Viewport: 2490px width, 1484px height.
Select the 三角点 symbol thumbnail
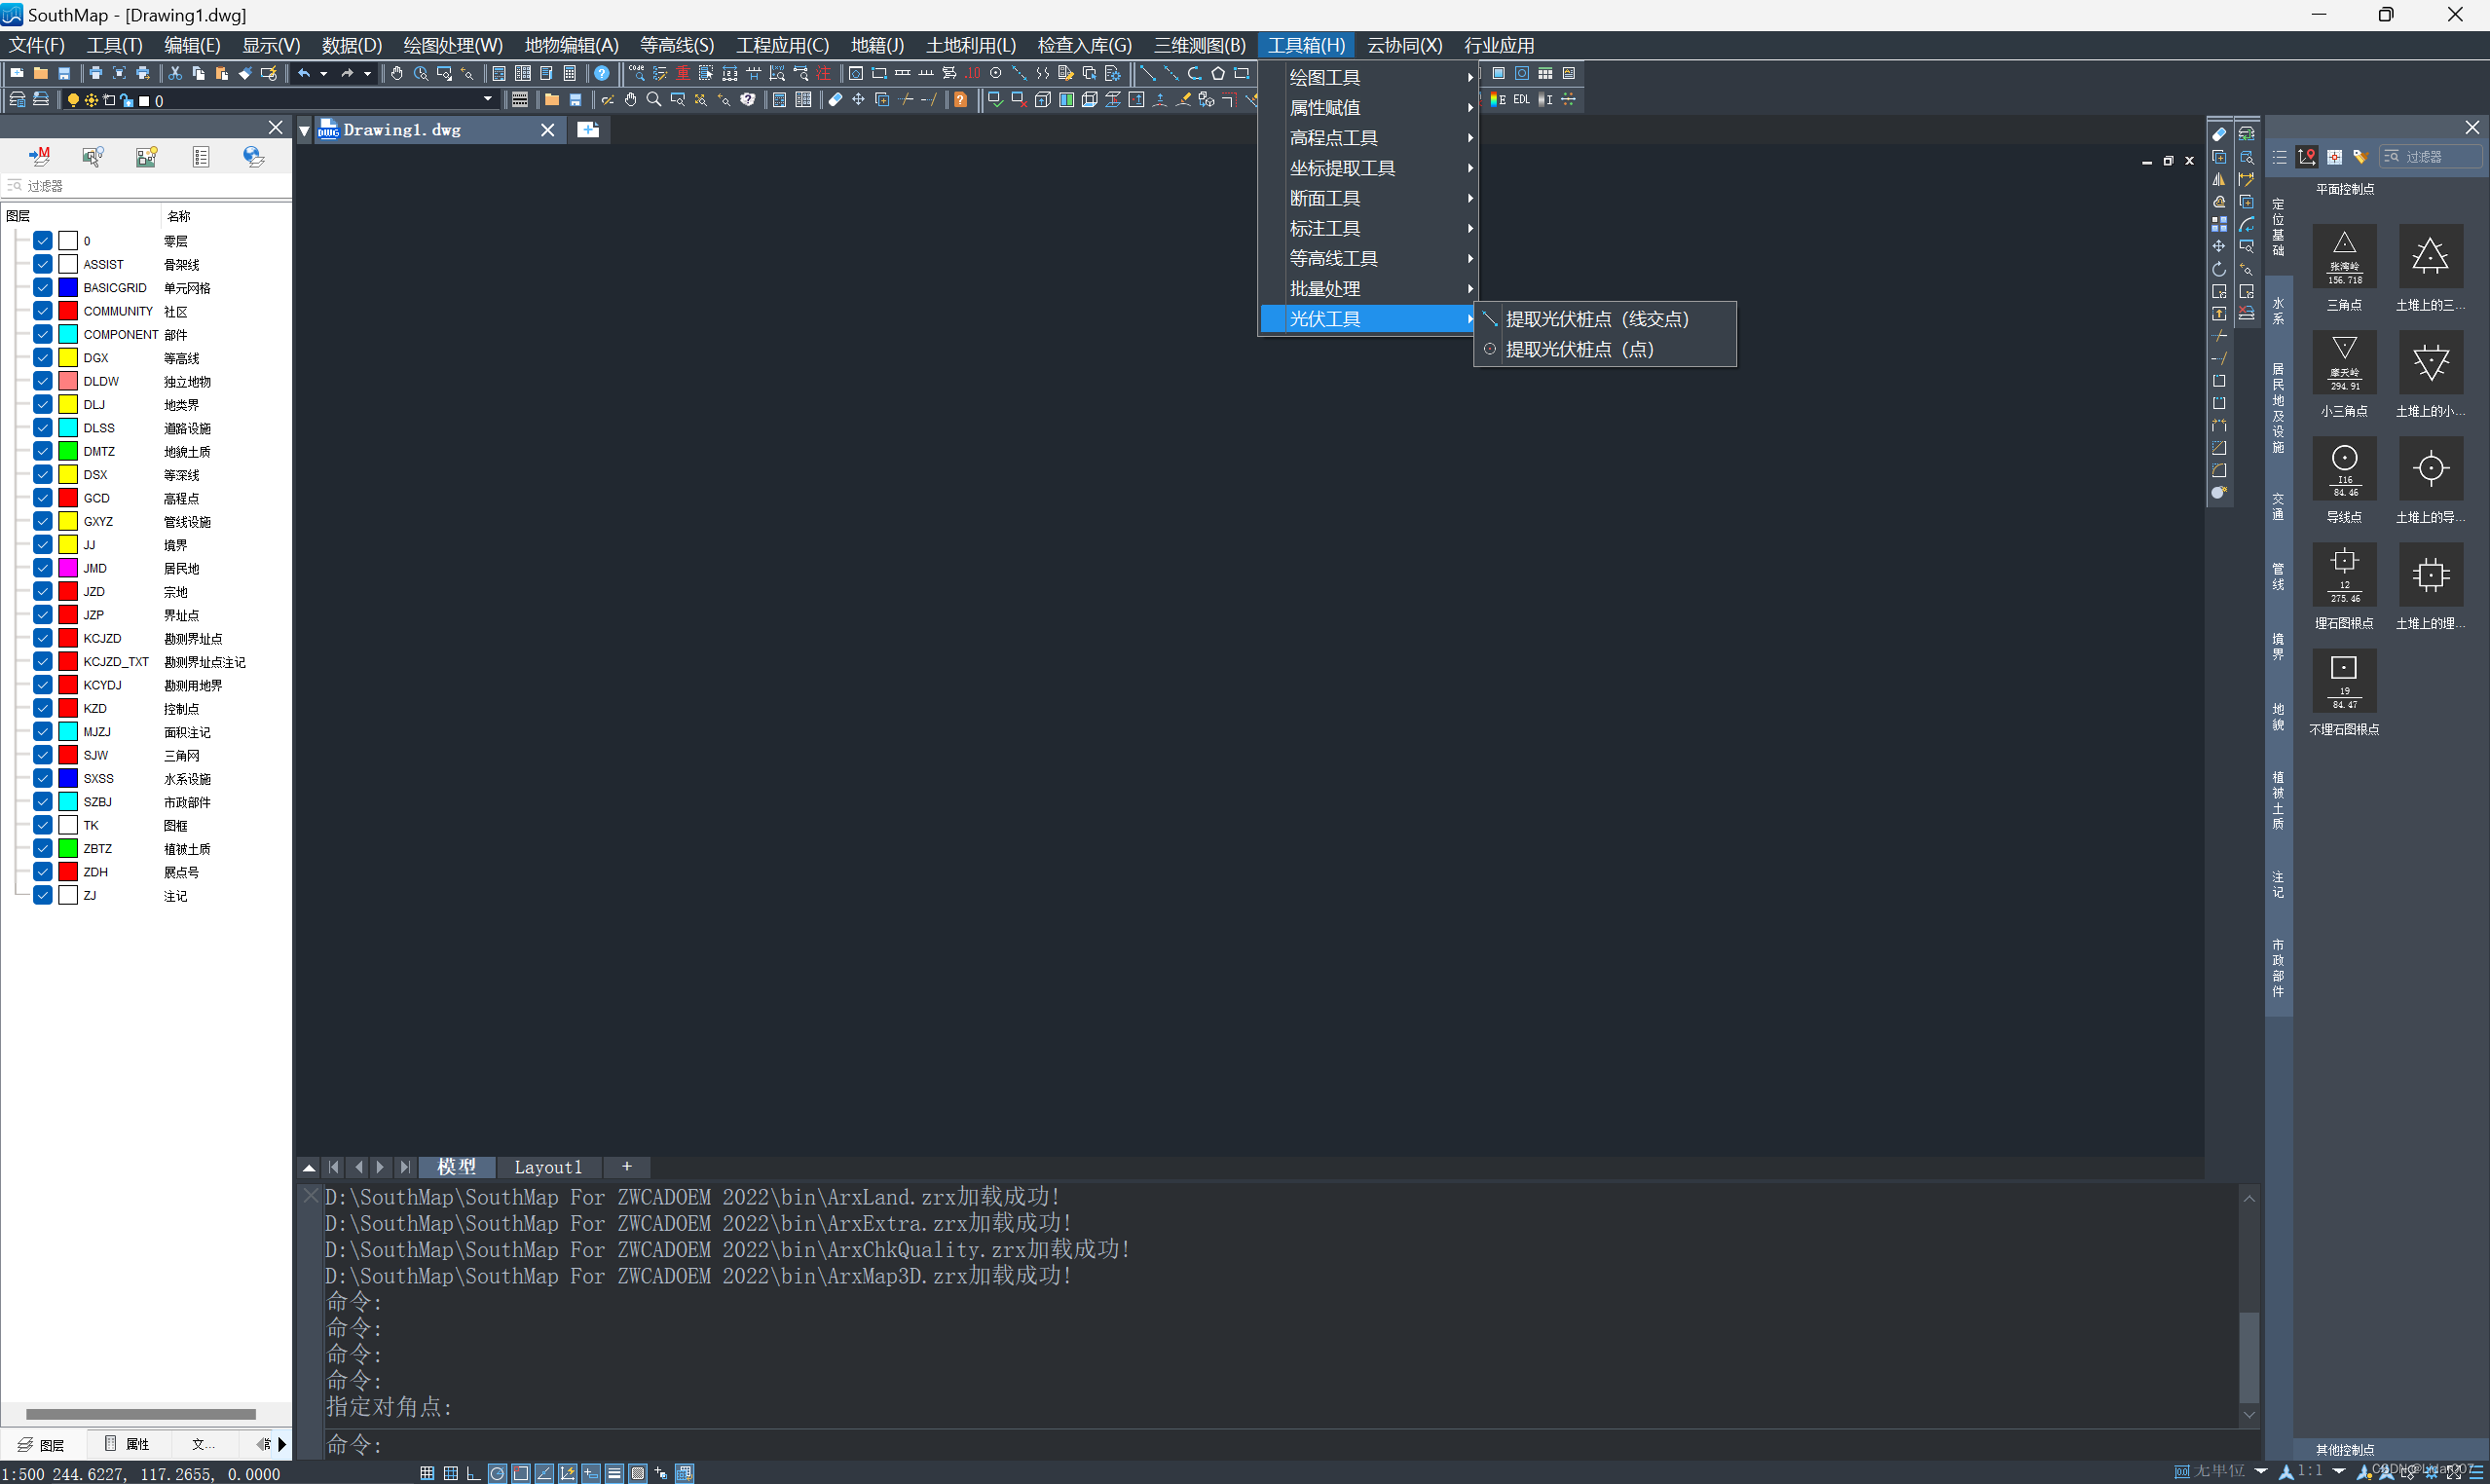tap(2344, 257)
